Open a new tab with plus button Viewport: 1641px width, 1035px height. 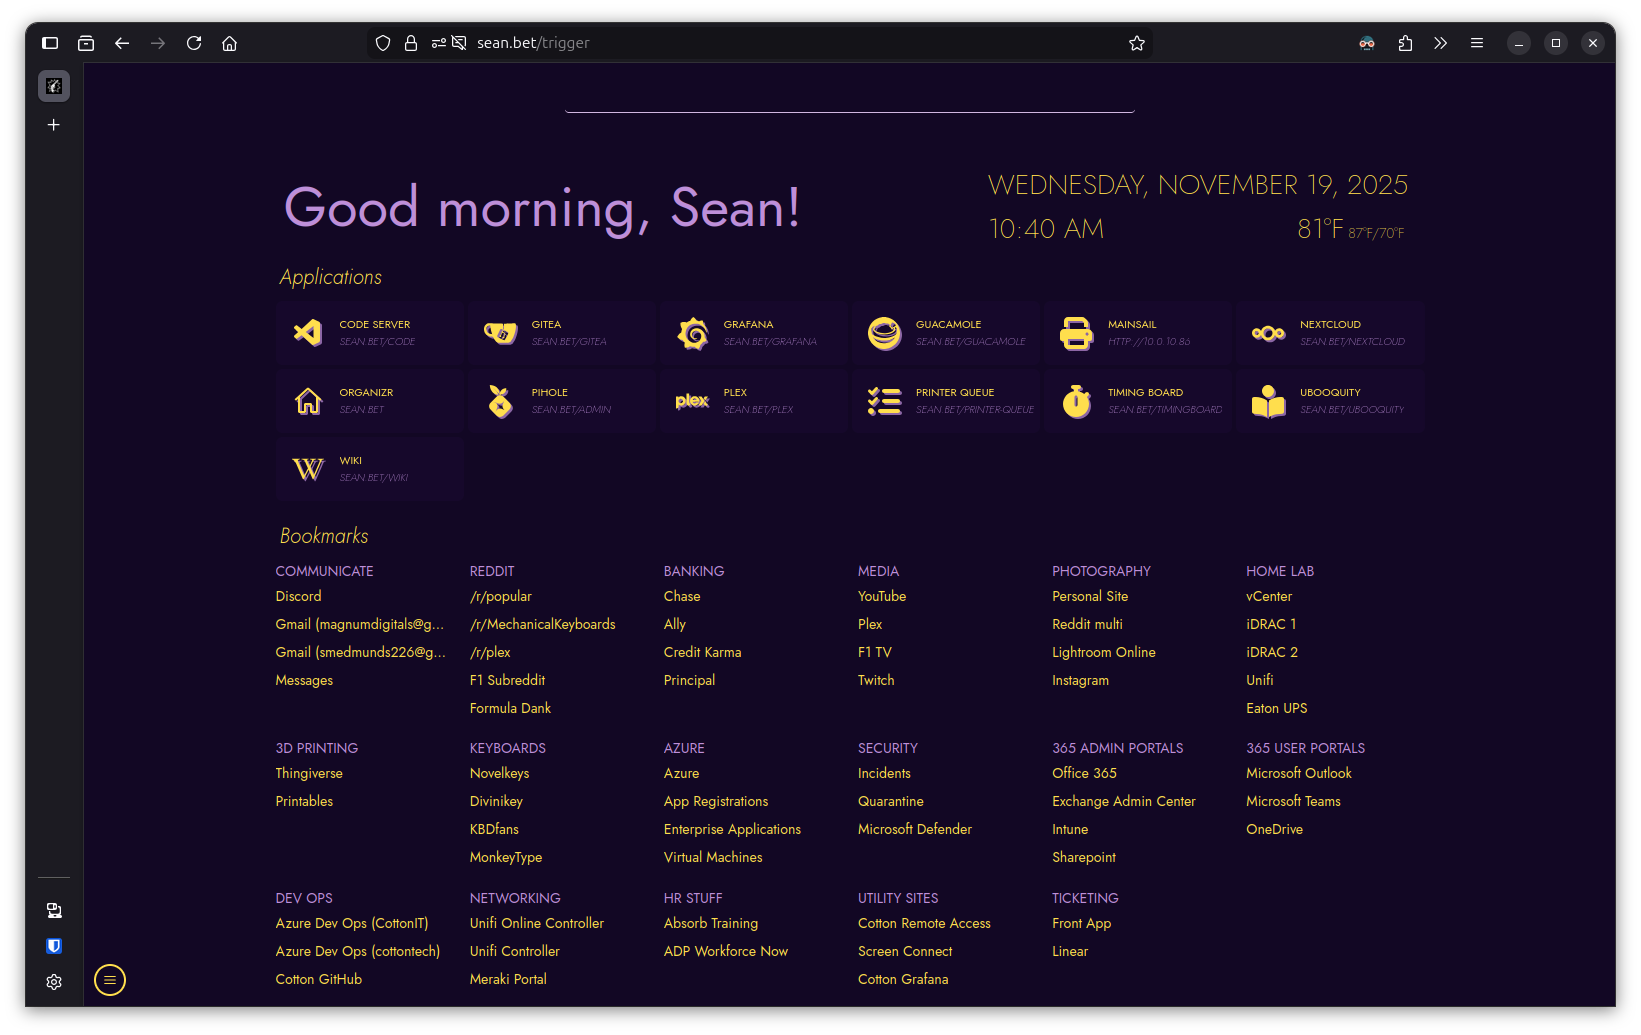click(54, 125)
